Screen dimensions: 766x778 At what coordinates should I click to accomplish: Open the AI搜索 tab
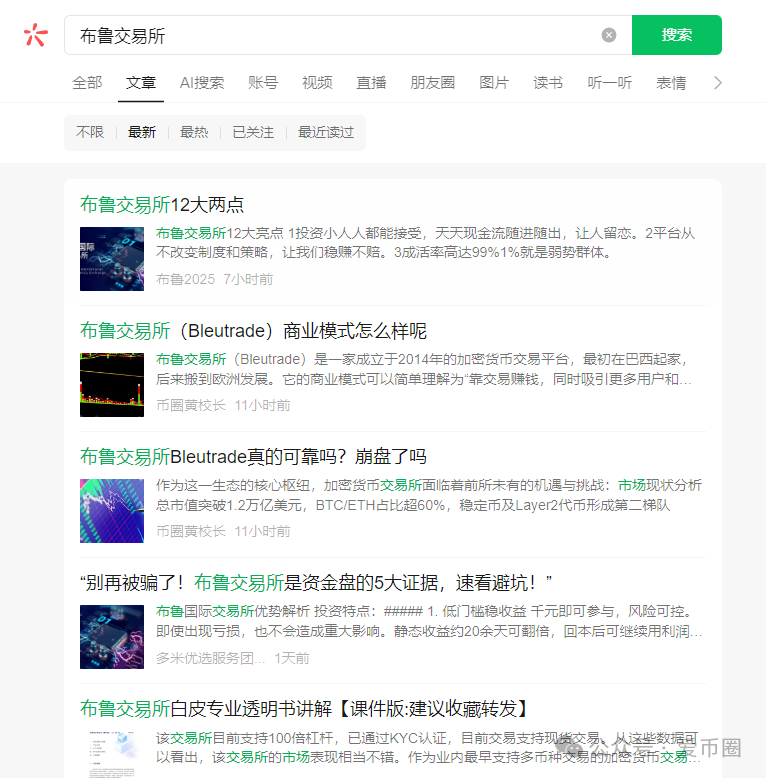pyautogui.click(x=202, y=82)
